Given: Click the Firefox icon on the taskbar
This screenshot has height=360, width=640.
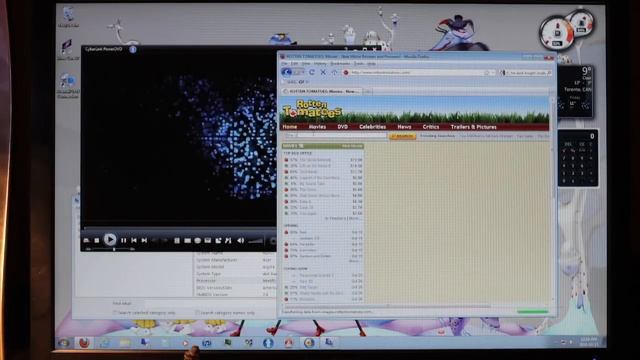Looking at the screenshot, I should [84, 343].
